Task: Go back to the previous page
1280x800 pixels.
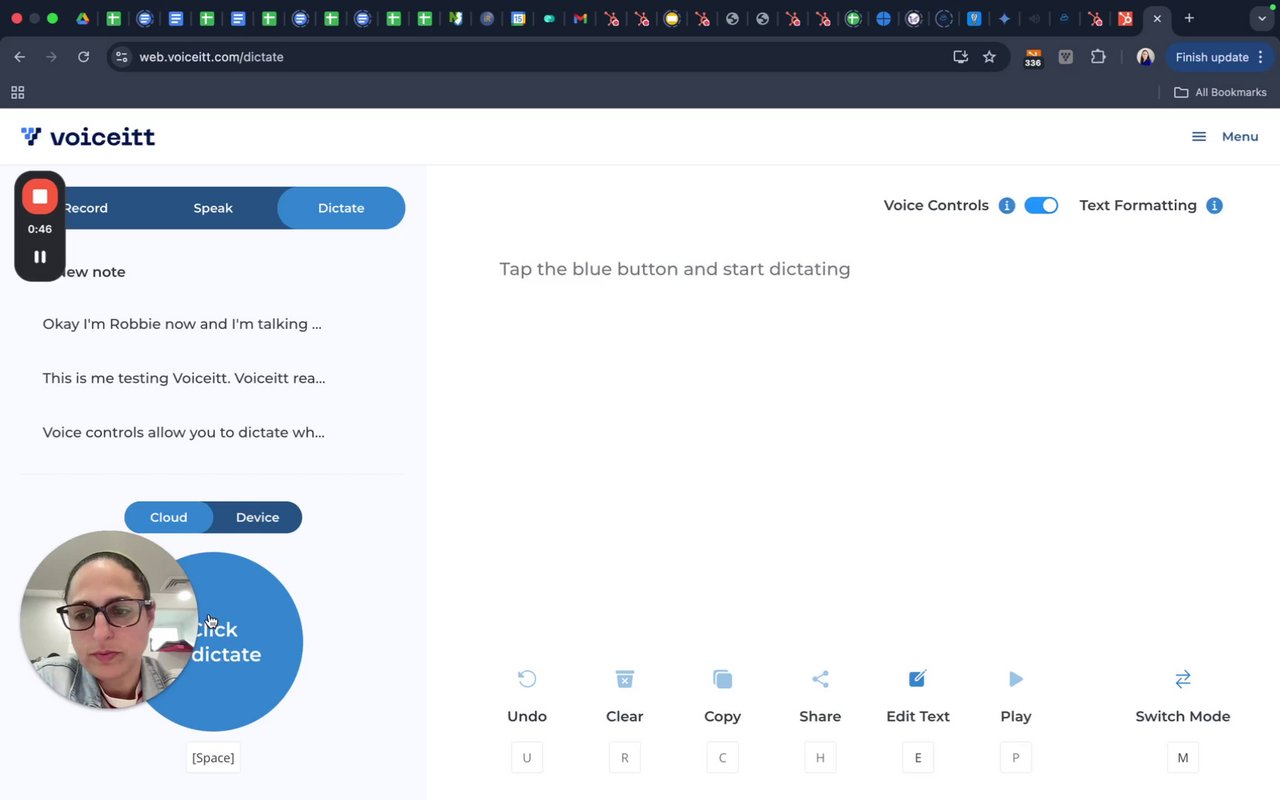Action: [x=19, y=57]
